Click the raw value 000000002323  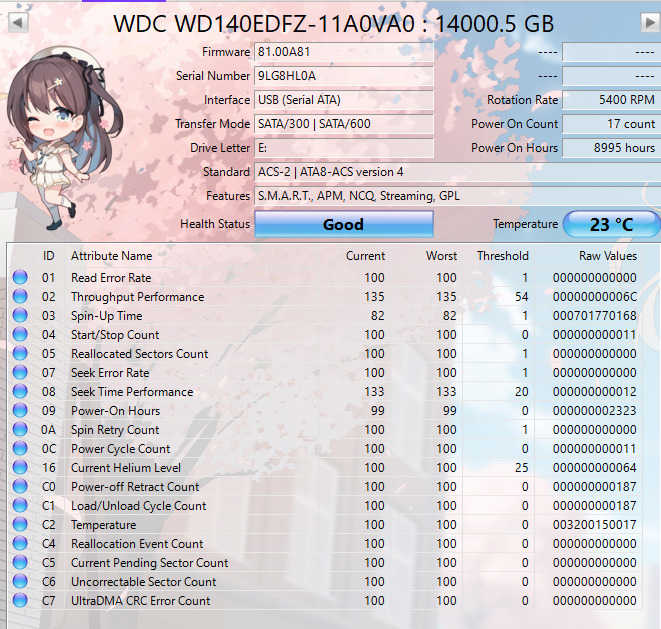595,411
